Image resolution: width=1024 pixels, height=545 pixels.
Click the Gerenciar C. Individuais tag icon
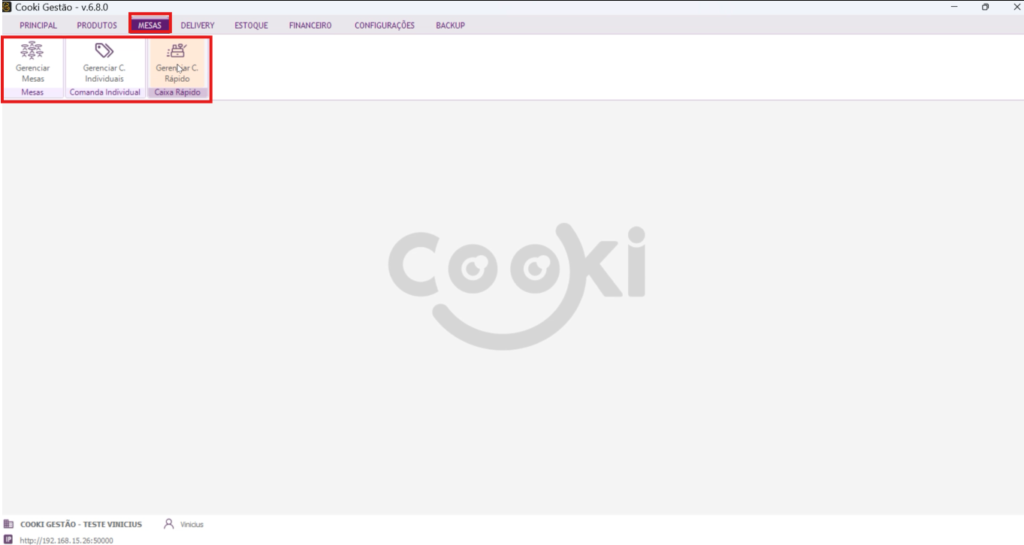pyautogui.click(x=104, y=51)
